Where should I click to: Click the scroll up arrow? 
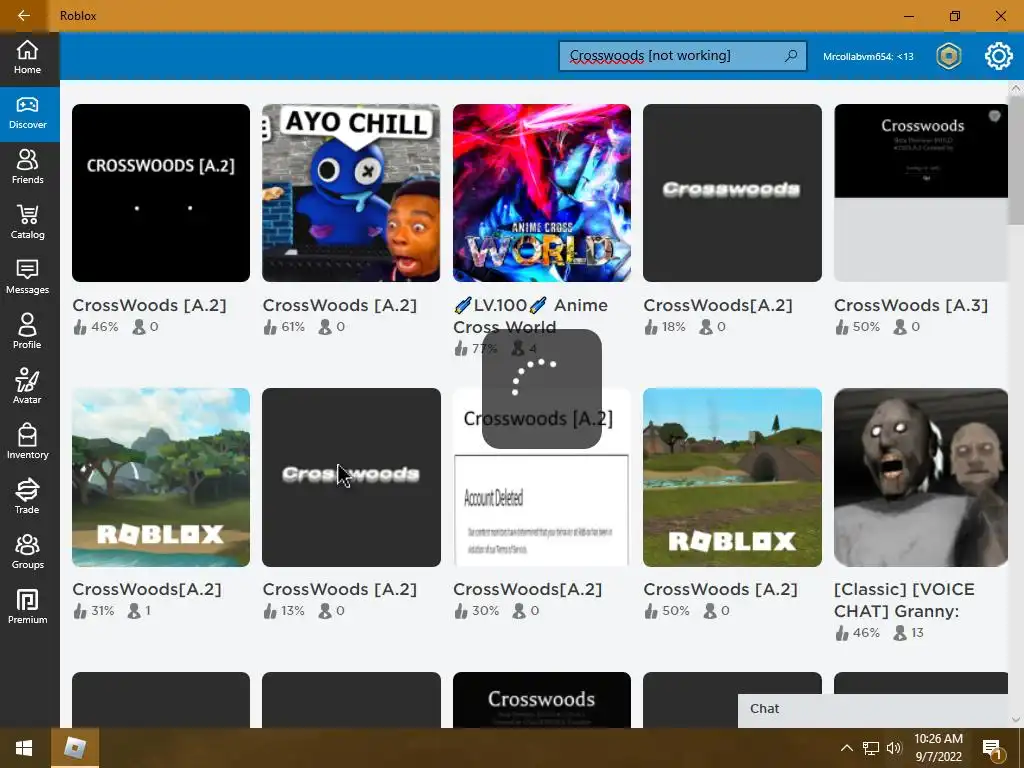pyautogui.click(x=1016, y=88)
